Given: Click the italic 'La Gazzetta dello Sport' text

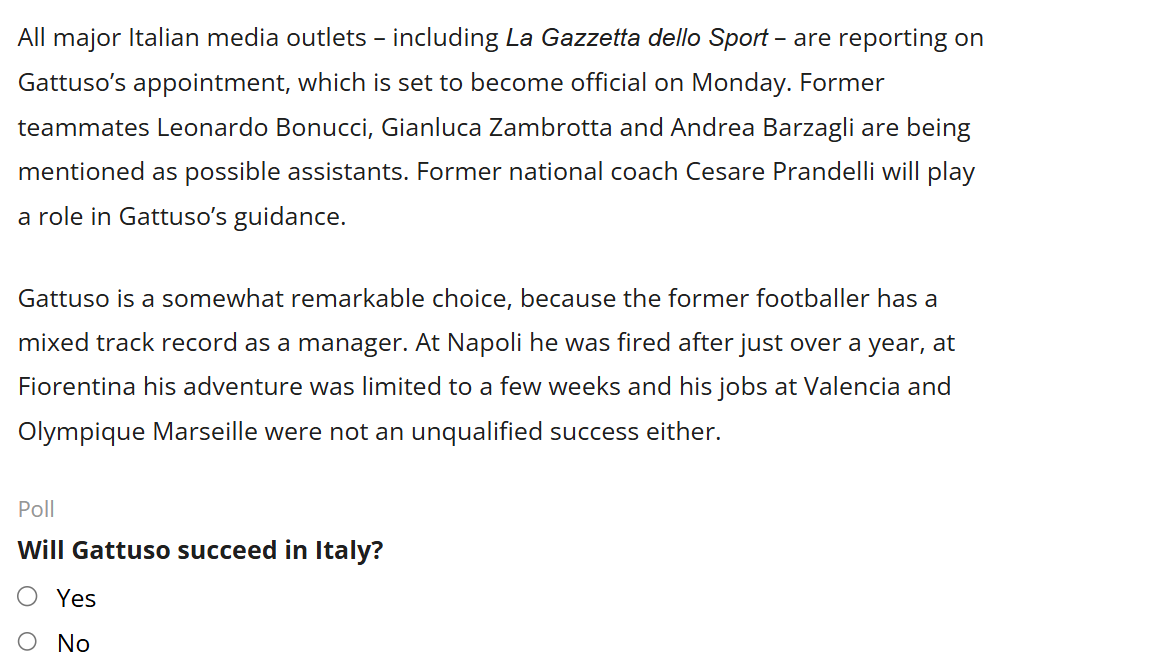Looking at the screenshot, I should (637, 38).
